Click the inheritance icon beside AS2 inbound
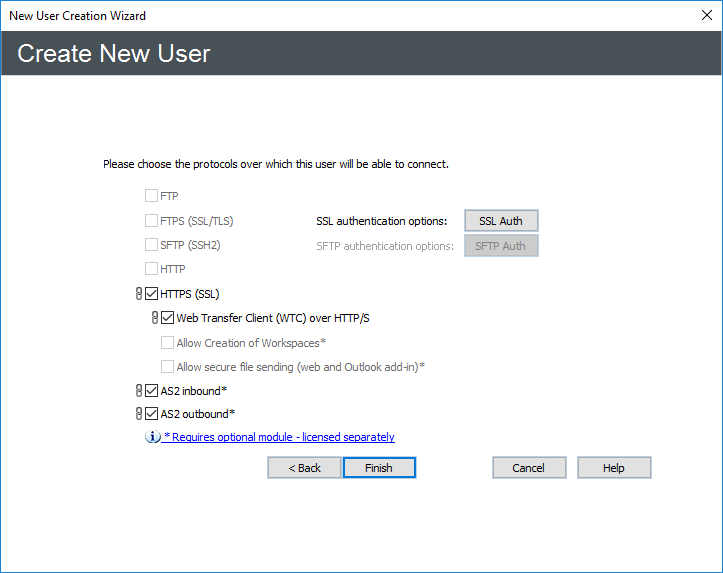This screenshot has width=723, height=573. 139,391
